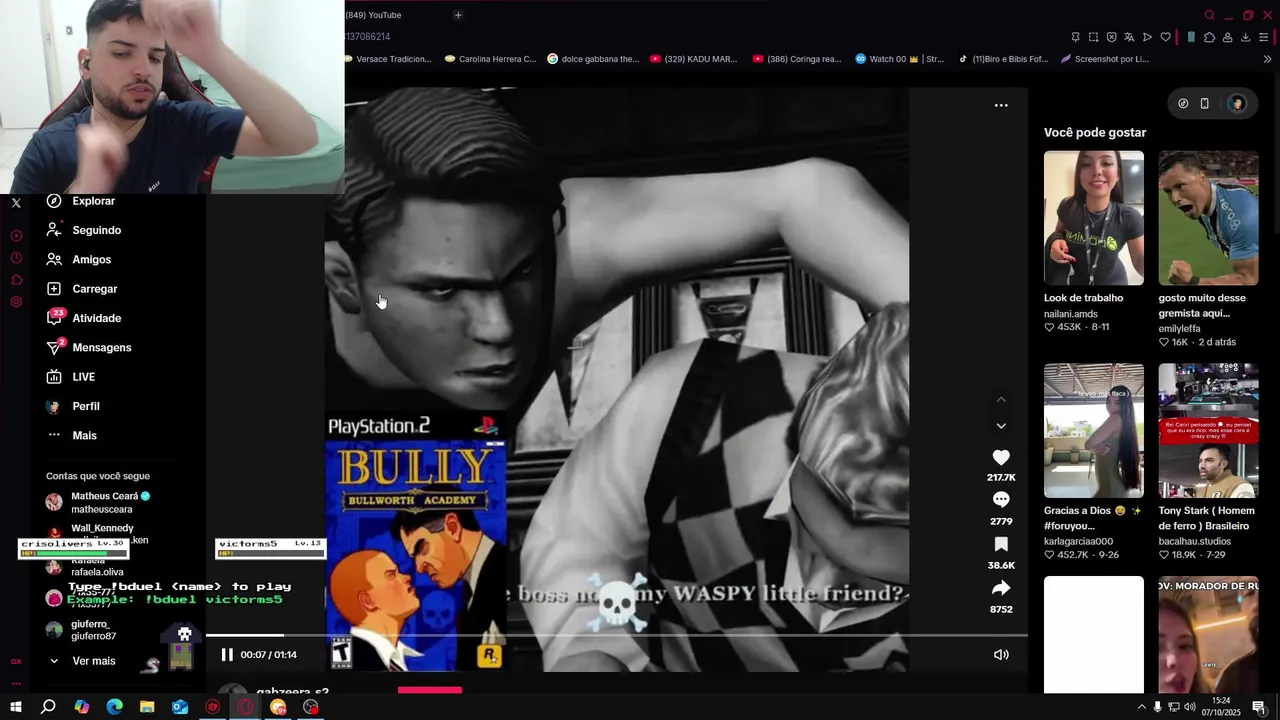Open Screenshot por Li... bookmark
Viewport: 1280px width, 720px height.
coord(1105,59)
